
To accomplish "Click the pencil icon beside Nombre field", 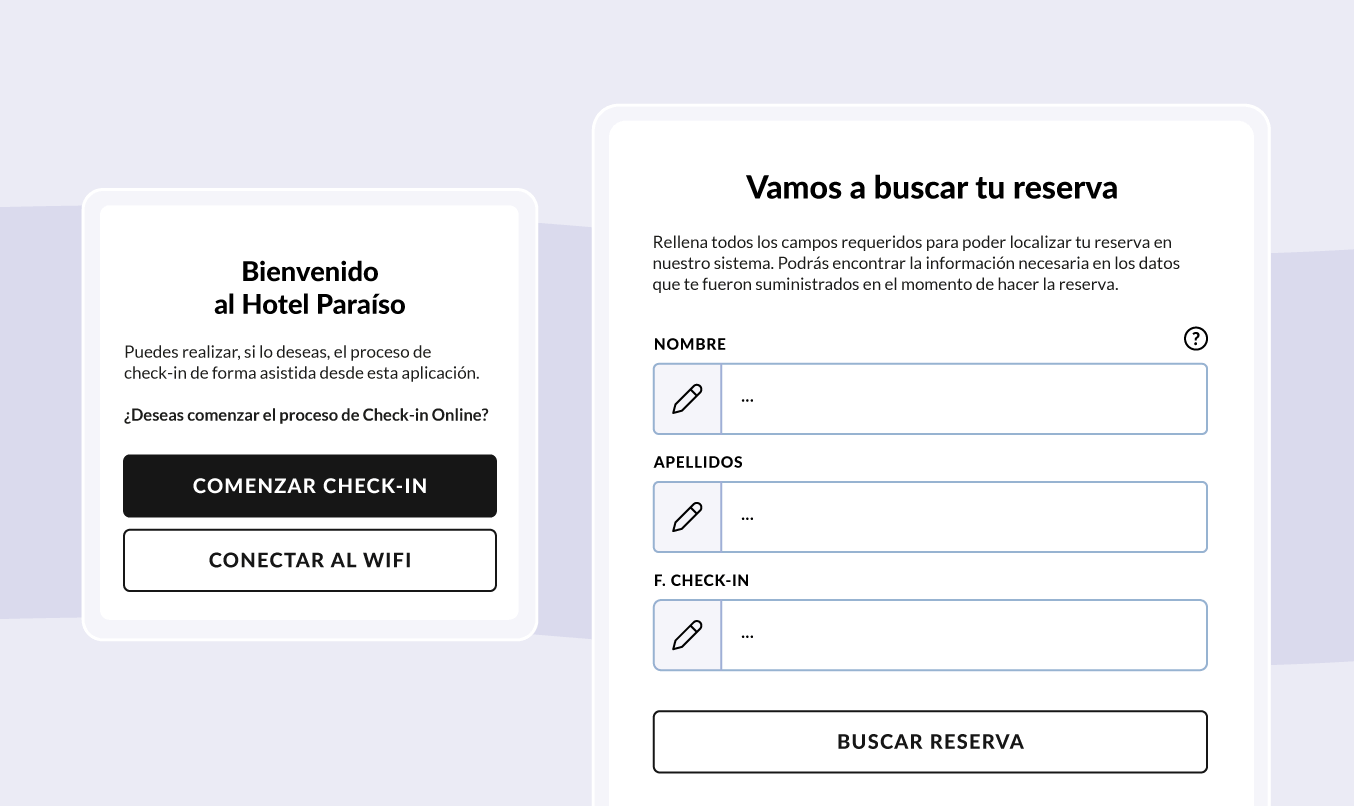I will tap(687, 399).
